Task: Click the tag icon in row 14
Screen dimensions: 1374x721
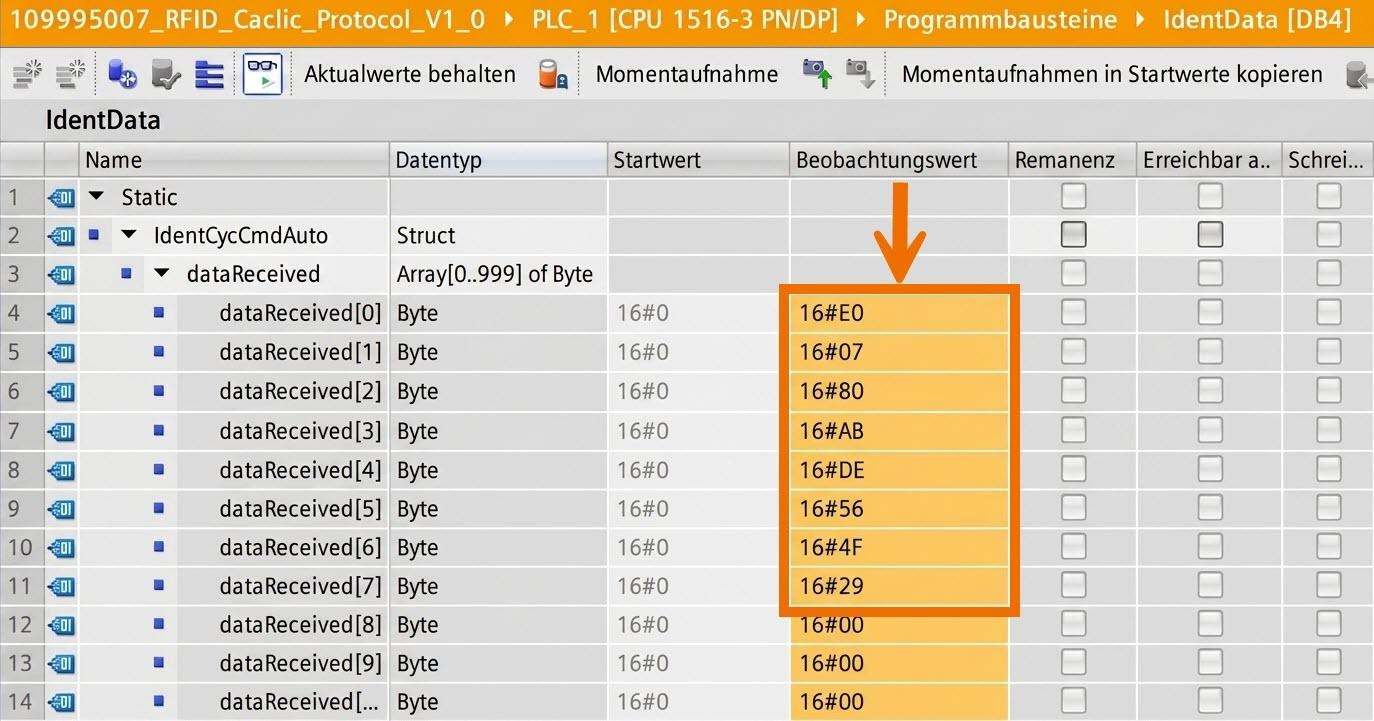Action: click(x=61, y=702)
